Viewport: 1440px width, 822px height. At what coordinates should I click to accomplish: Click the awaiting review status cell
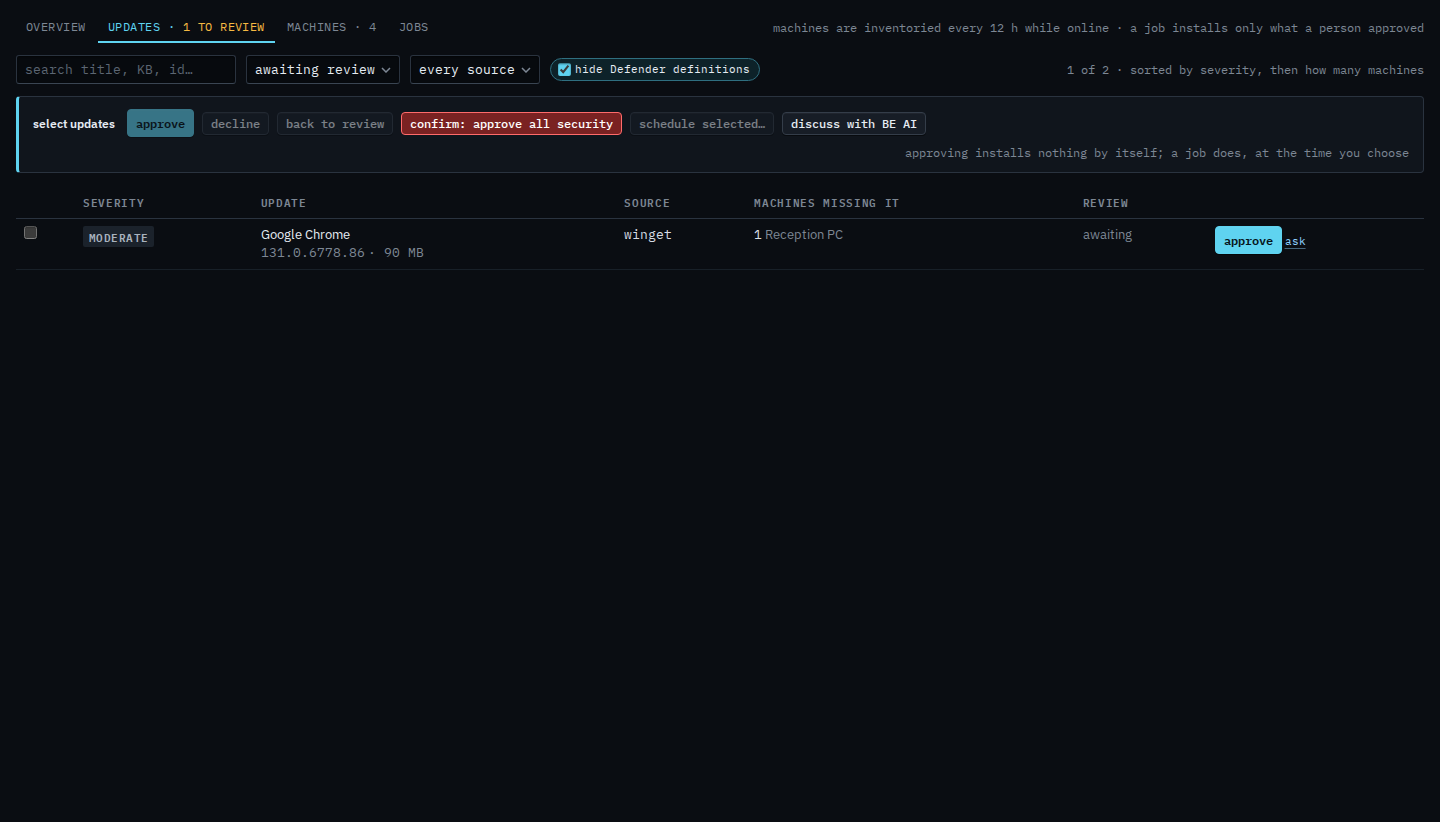click(x=1107, y=235)
